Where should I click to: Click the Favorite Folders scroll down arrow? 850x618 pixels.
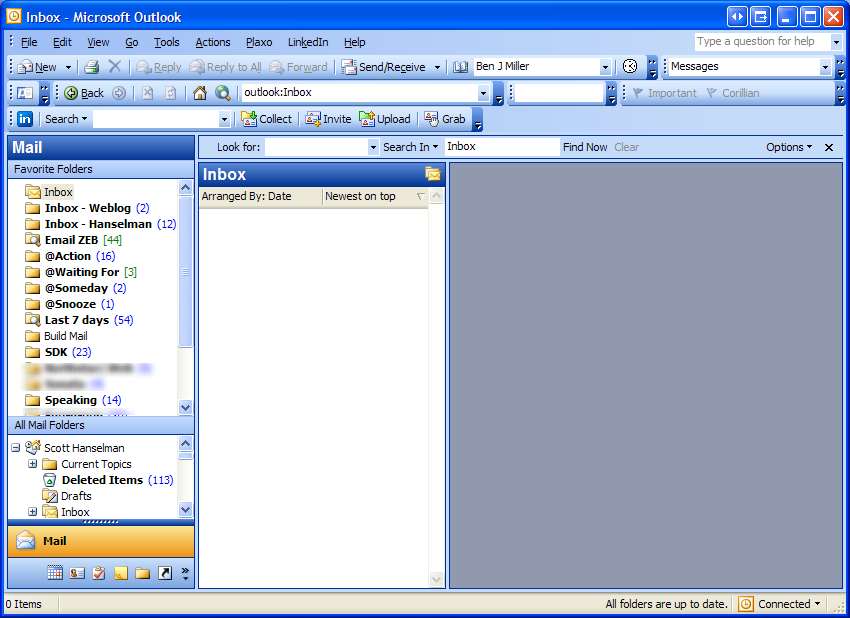point(185,407)
